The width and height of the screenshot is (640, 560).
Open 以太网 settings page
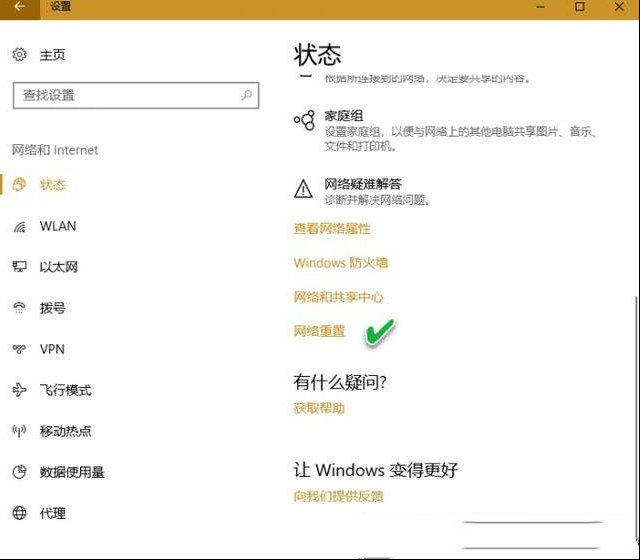59,267
